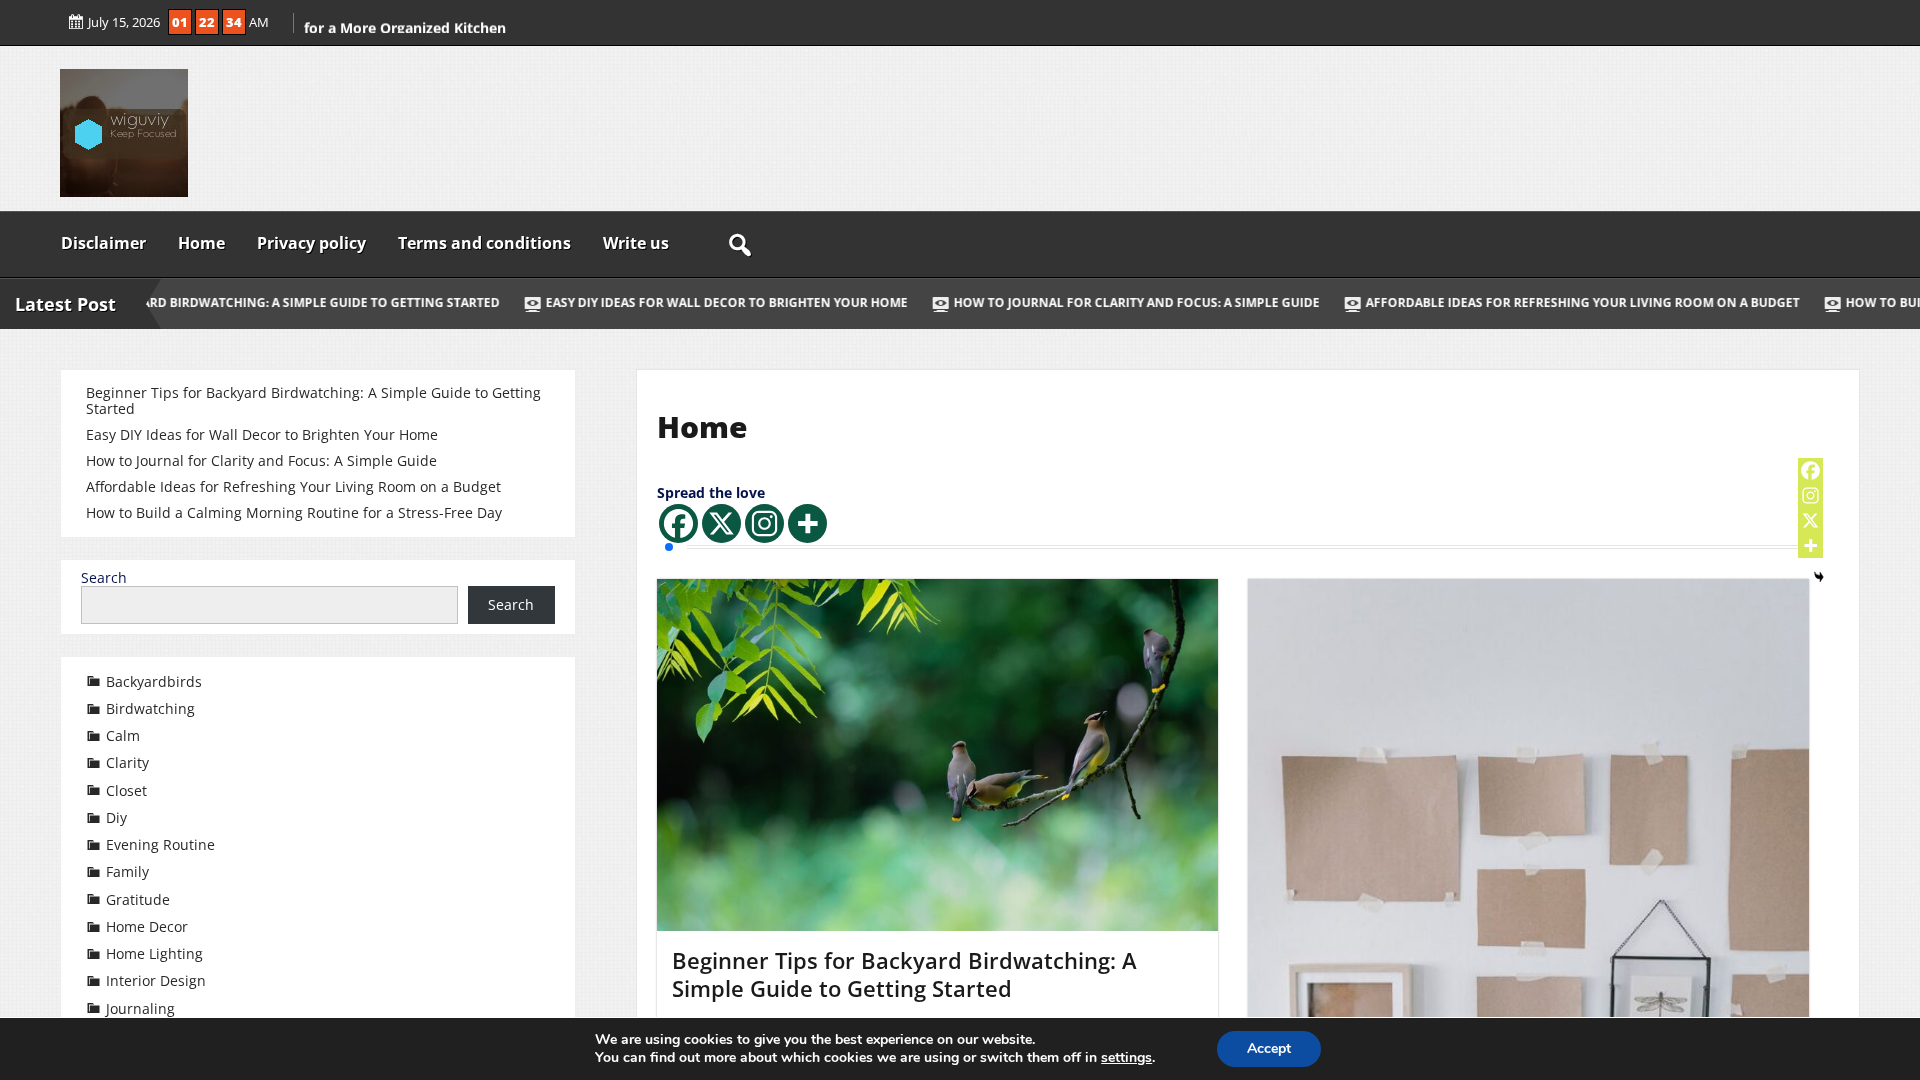This screenshot has height=1080, width=1920.
Task: Open the search magnifier icon in navbar
Action: pyautogui.click(x=740, y=245)
